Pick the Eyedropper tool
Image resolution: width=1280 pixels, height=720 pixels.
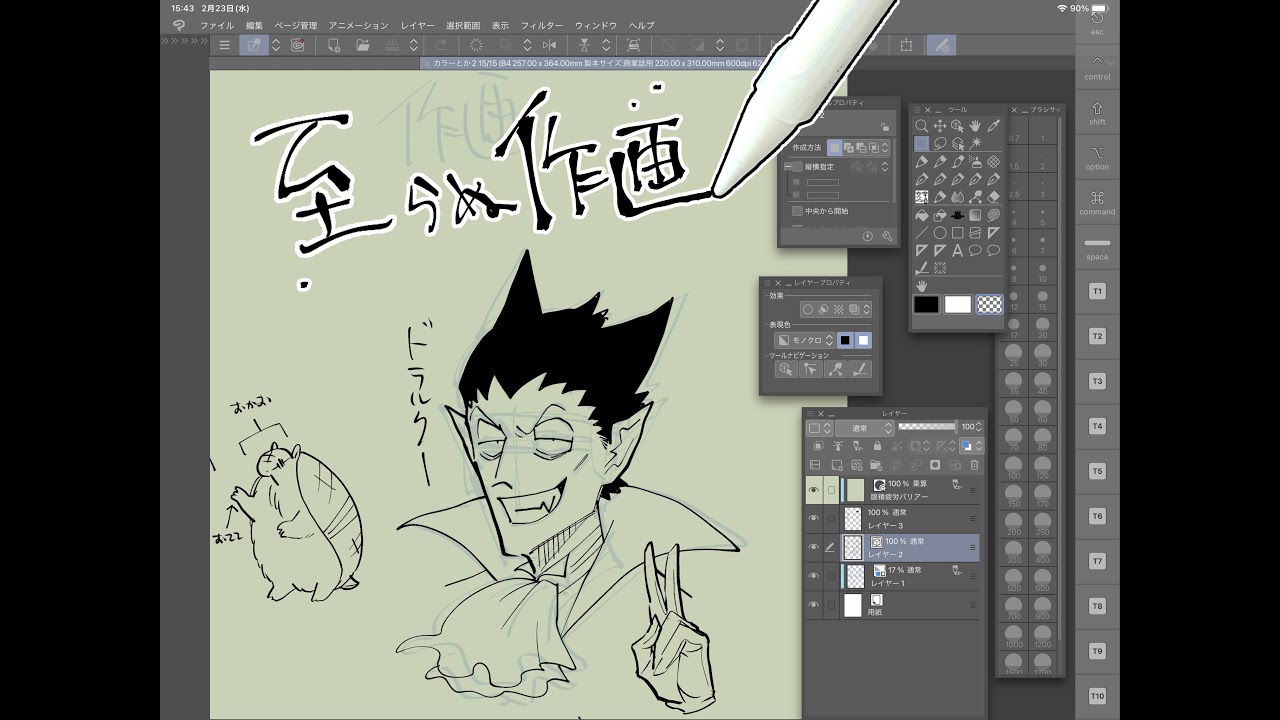(993, 126)
